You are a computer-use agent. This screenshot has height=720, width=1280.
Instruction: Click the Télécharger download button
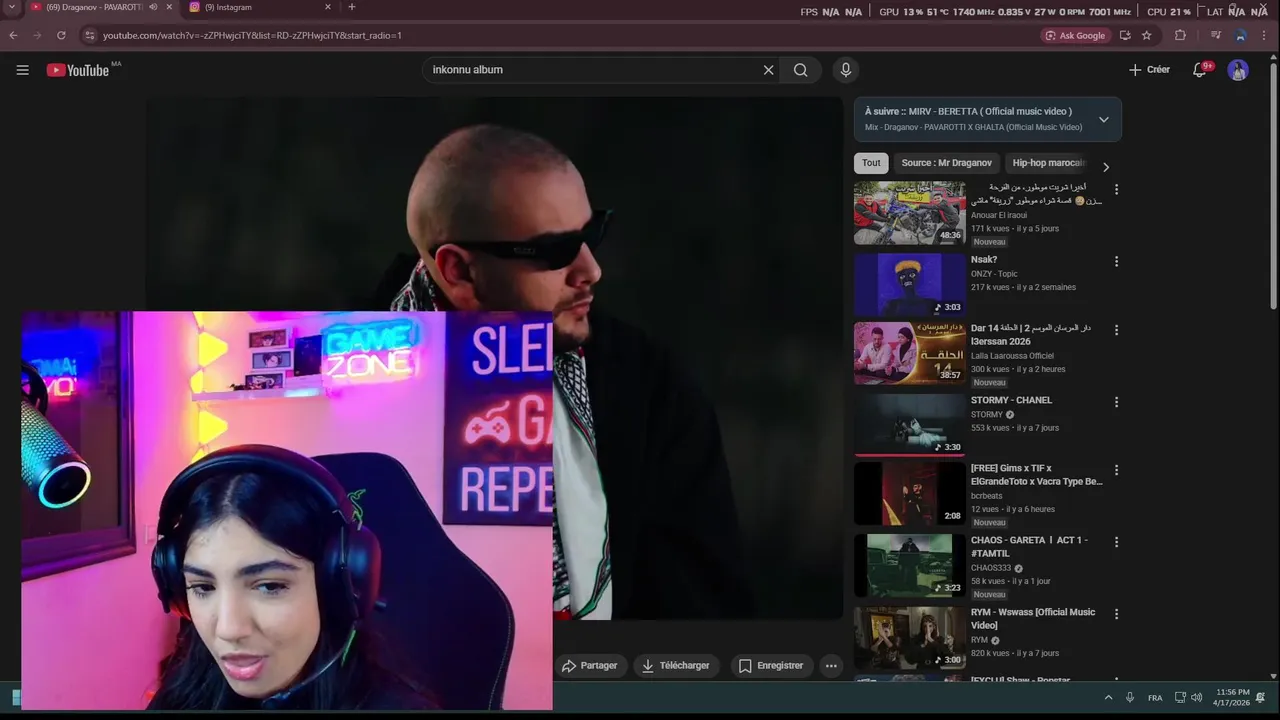pyautogui.click(x=676, y=666)
